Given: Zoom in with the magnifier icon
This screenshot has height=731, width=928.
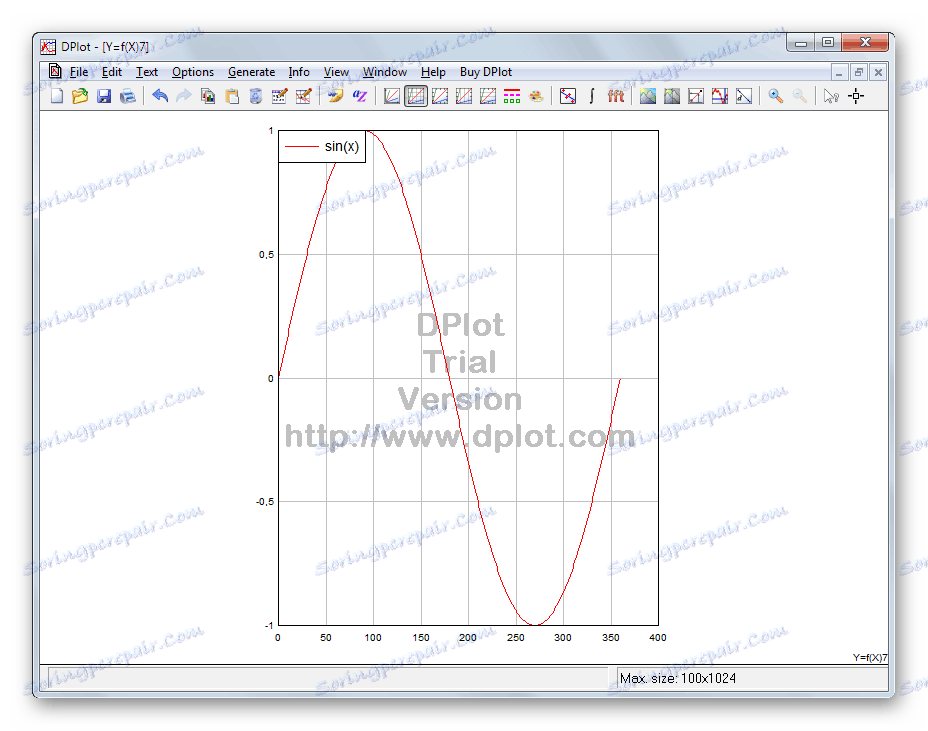Looking at the screenshot, I should click(775, 96).
